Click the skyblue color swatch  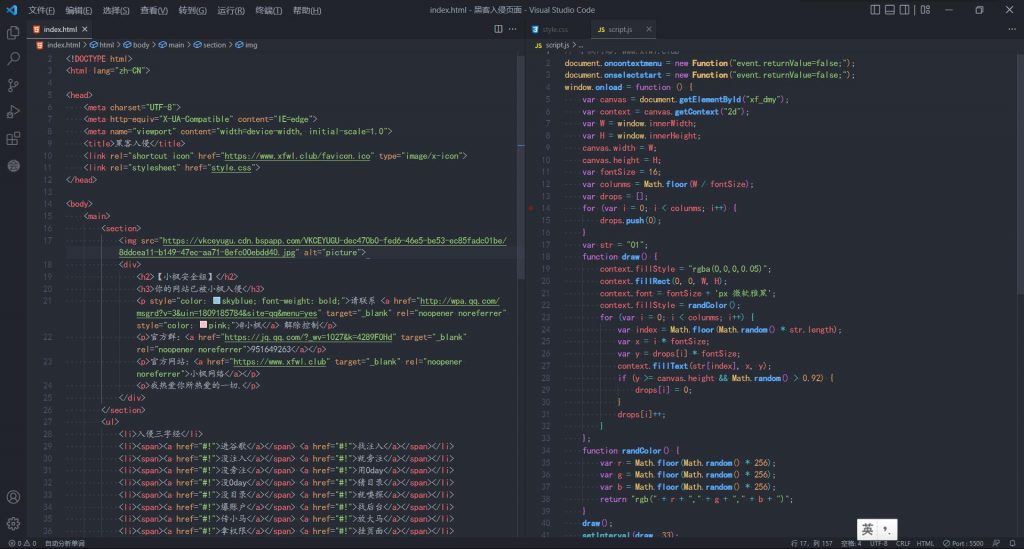pos(216,301)
